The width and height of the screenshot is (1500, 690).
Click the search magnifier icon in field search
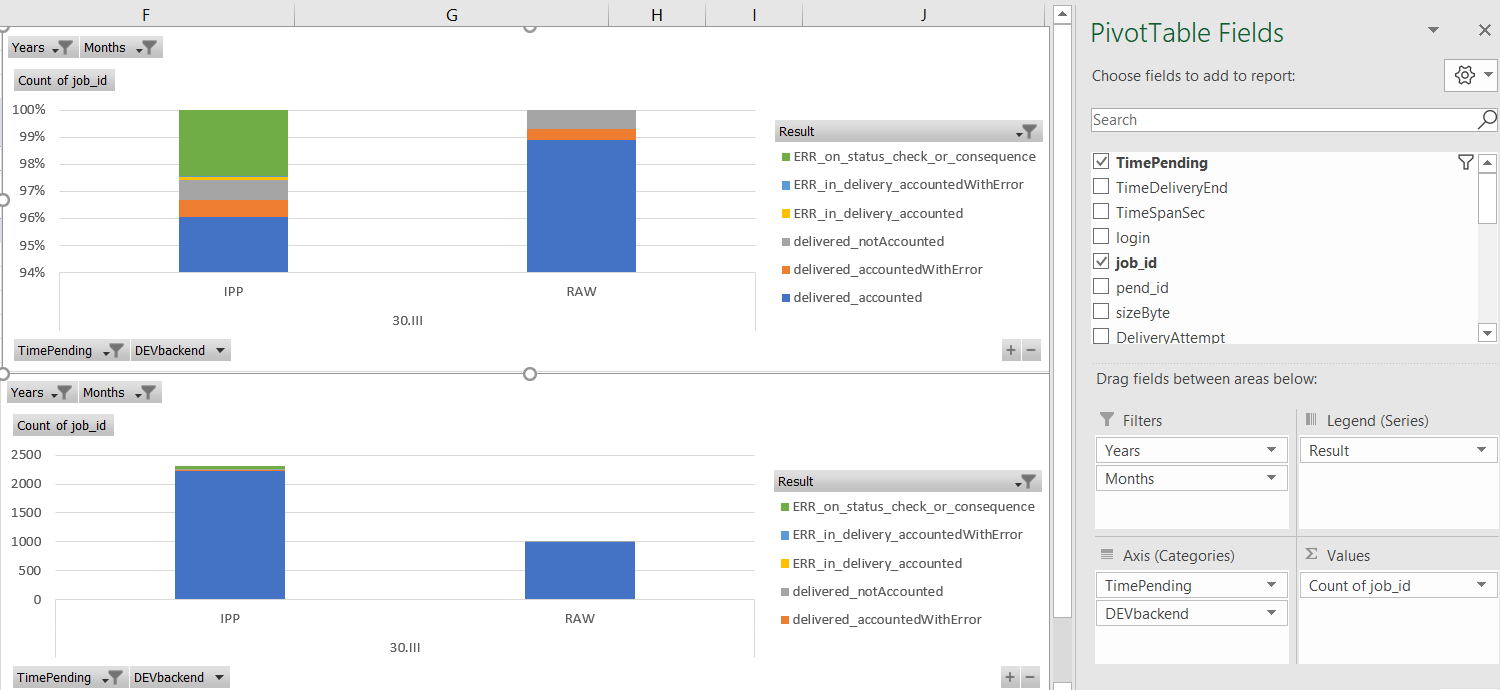[1487, 120]
